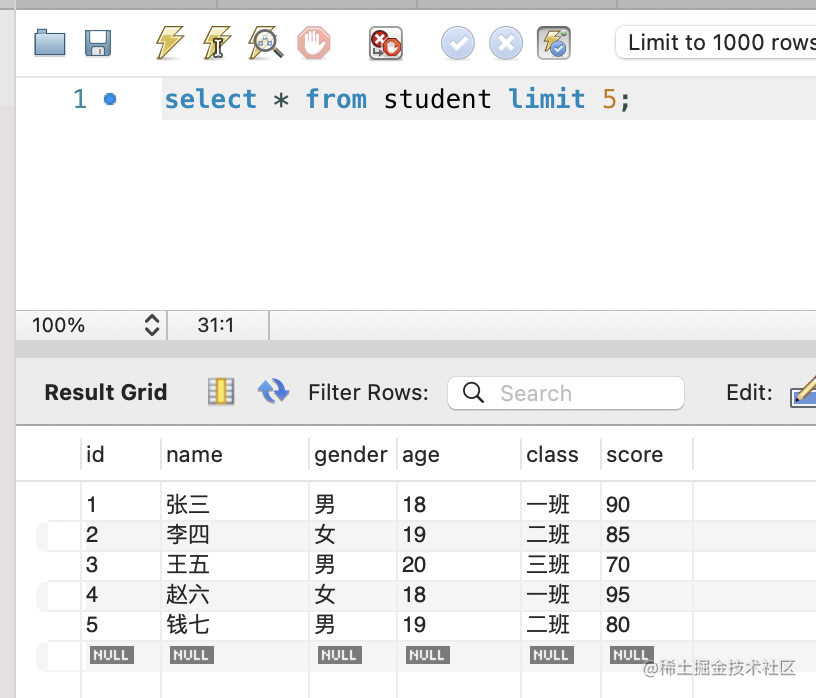Click the id cell 4
The height and width of the screenshot is (698, 816).
tap(92, 594)
